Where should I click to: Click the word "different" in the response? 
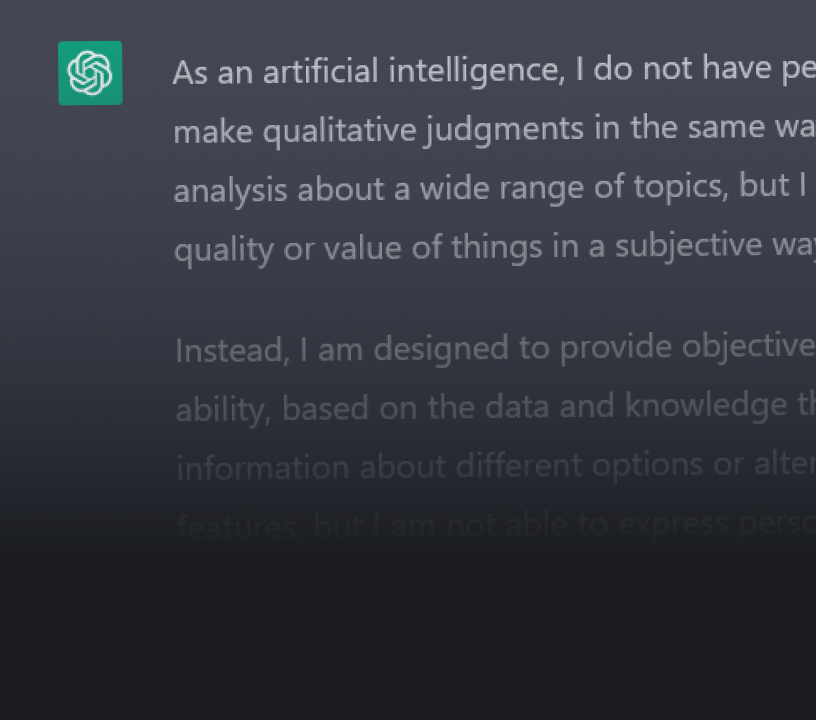(x=518, y=465)
